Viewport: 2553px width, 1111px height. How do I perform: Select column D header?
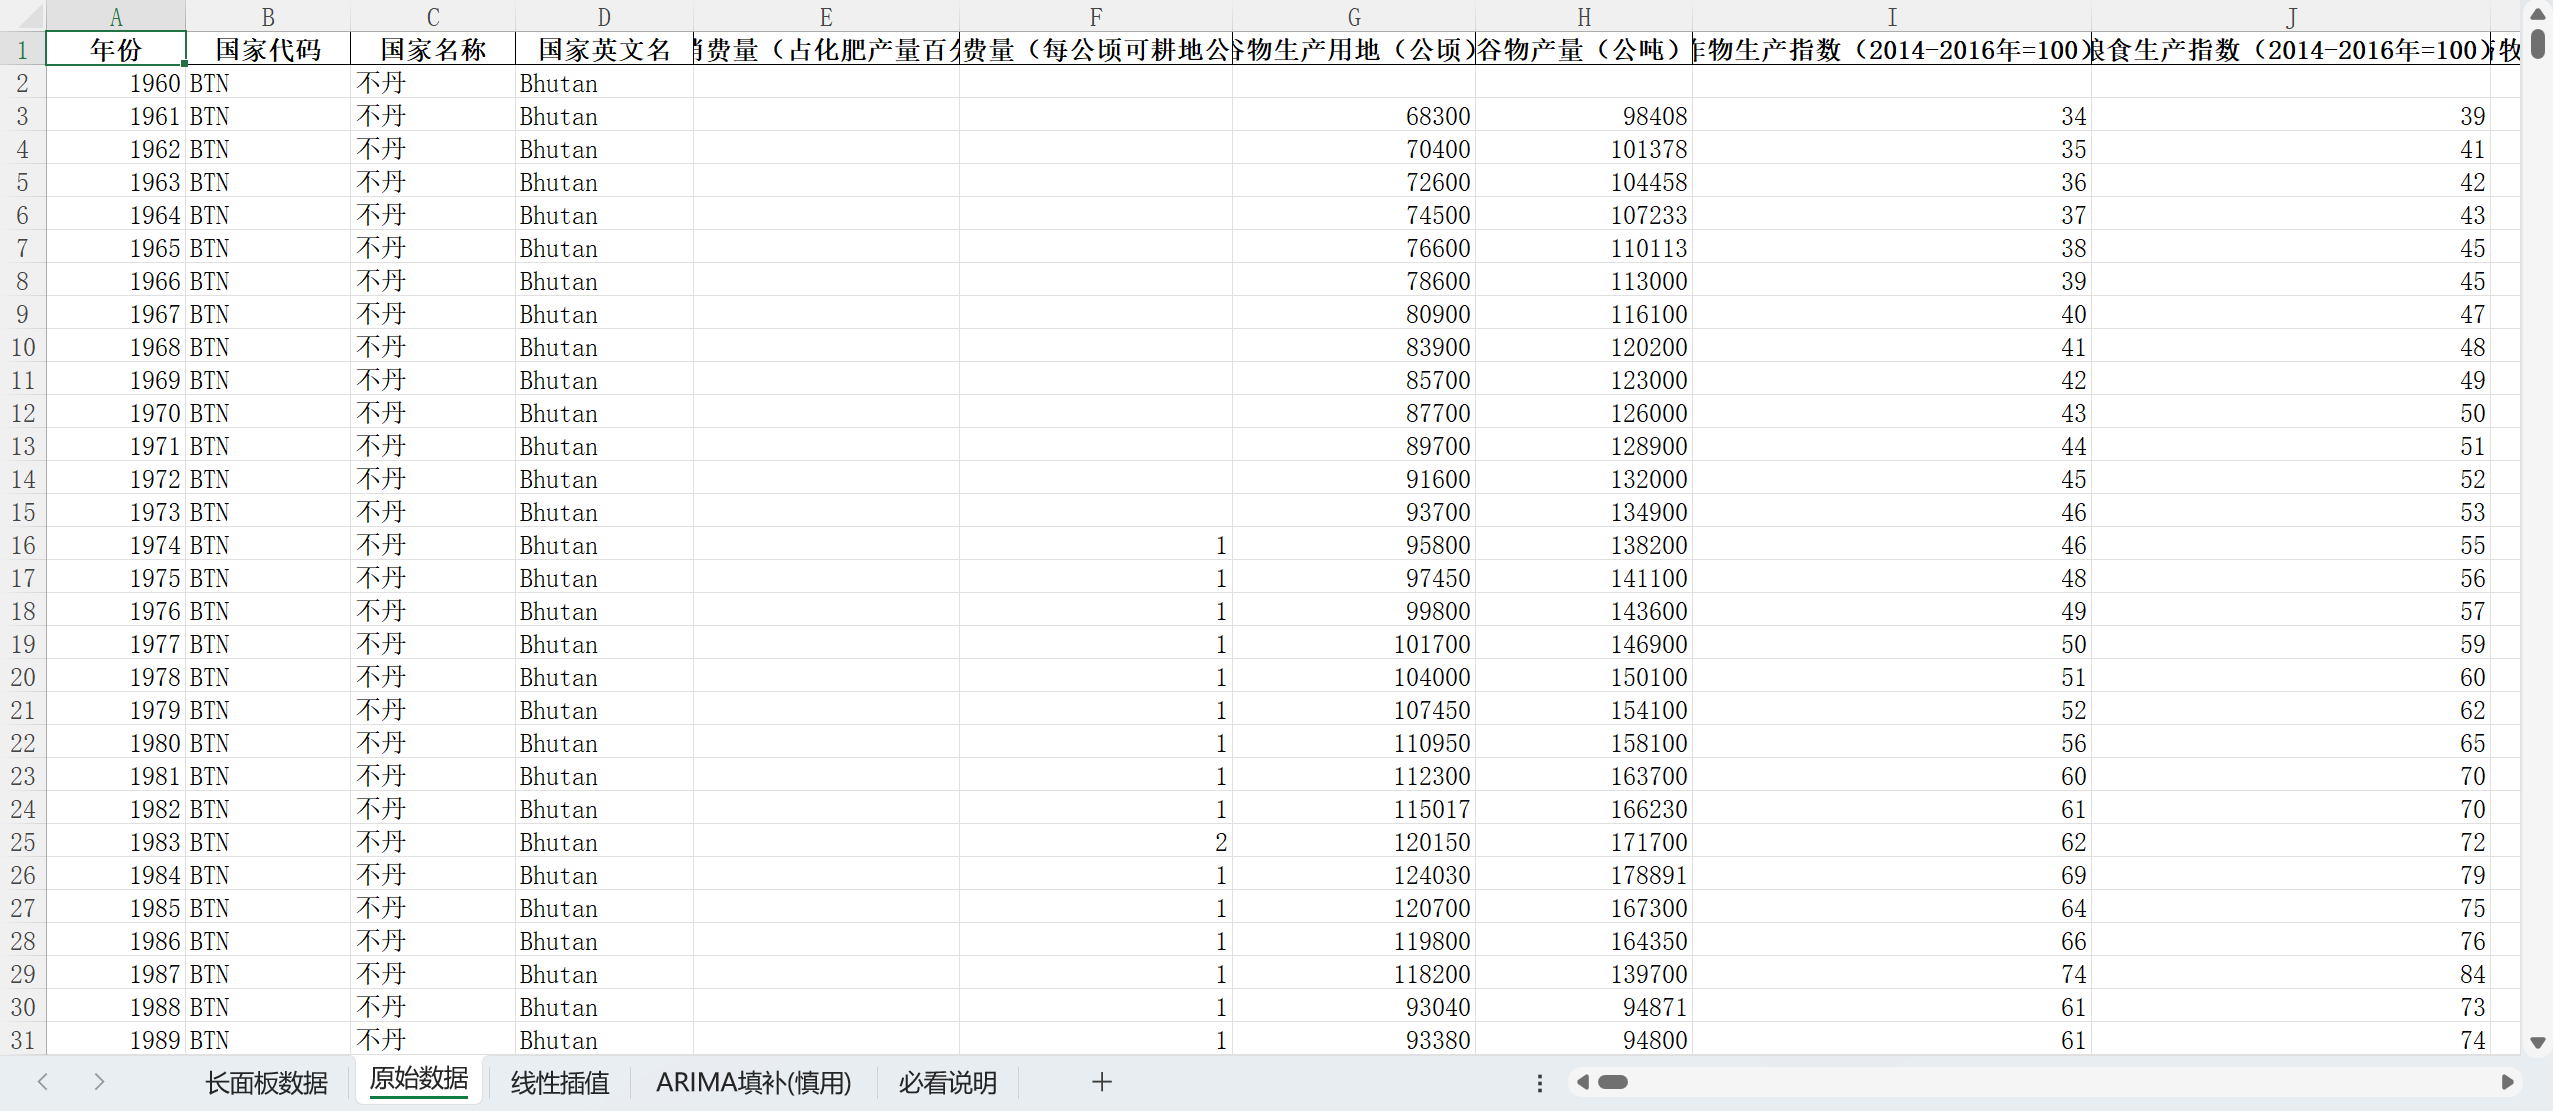(x=604, y=16)
